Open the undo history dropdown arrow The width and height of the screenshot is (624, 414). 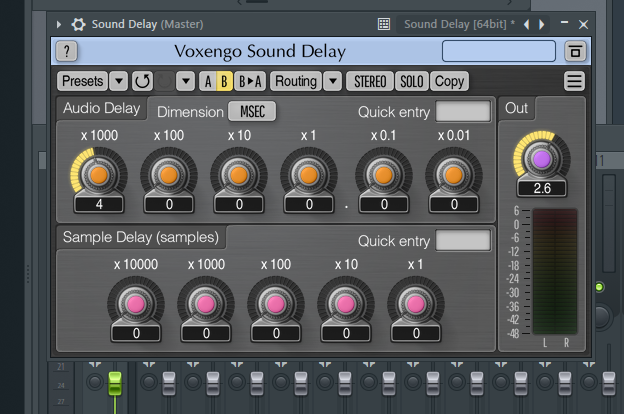click(185, 81)
